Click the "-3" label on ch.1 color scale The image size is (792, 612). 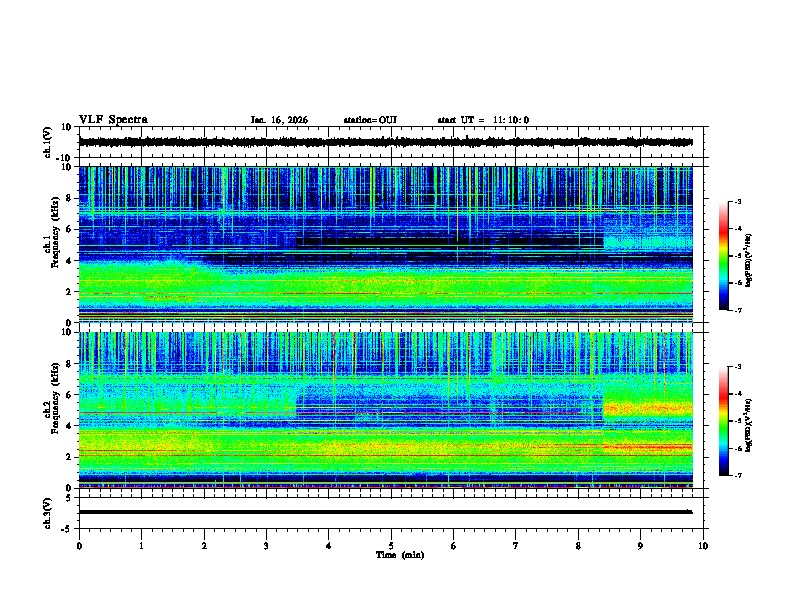[x=738, y=201]
